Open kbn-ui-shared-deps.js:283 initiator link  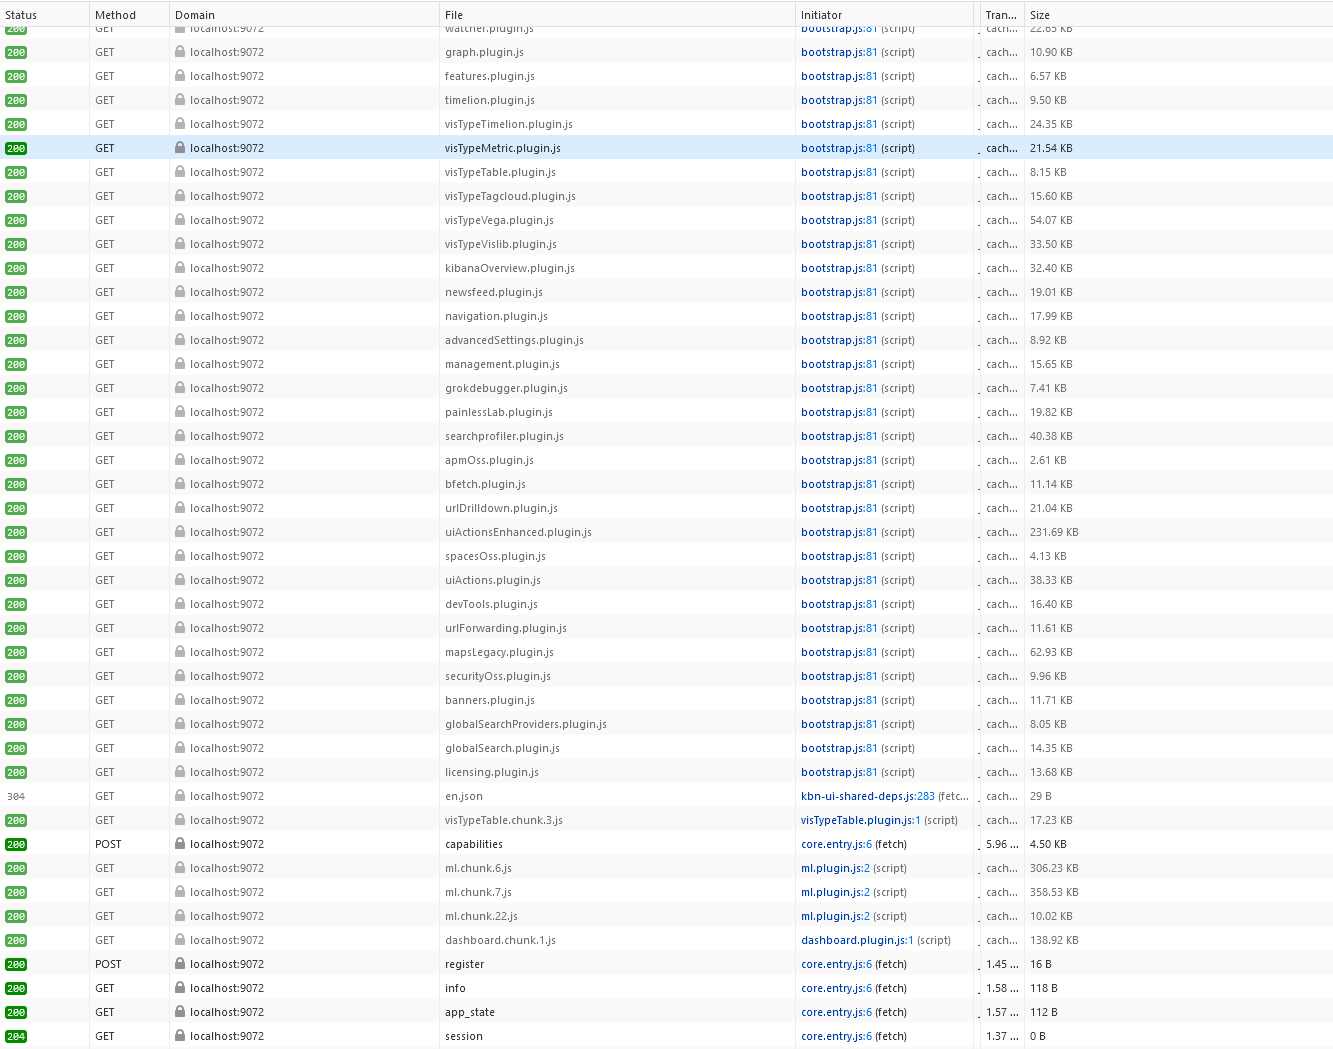coord(868,796)
